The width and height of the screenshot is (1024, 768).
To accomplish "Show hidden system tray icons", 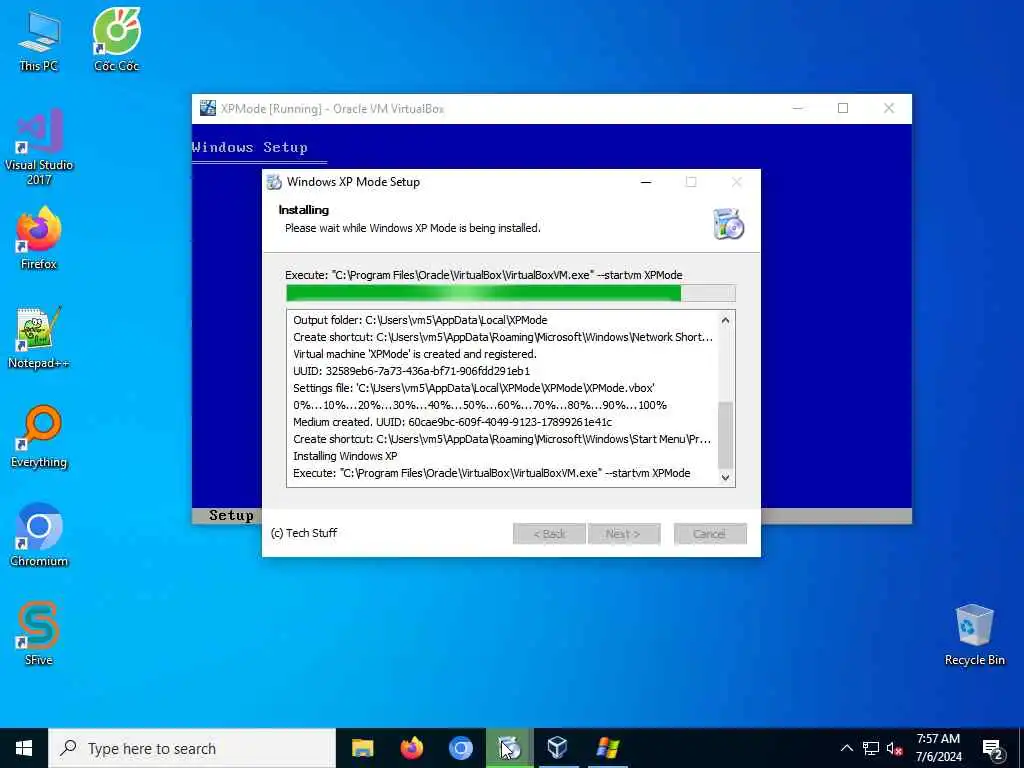I will pos(846,748).
